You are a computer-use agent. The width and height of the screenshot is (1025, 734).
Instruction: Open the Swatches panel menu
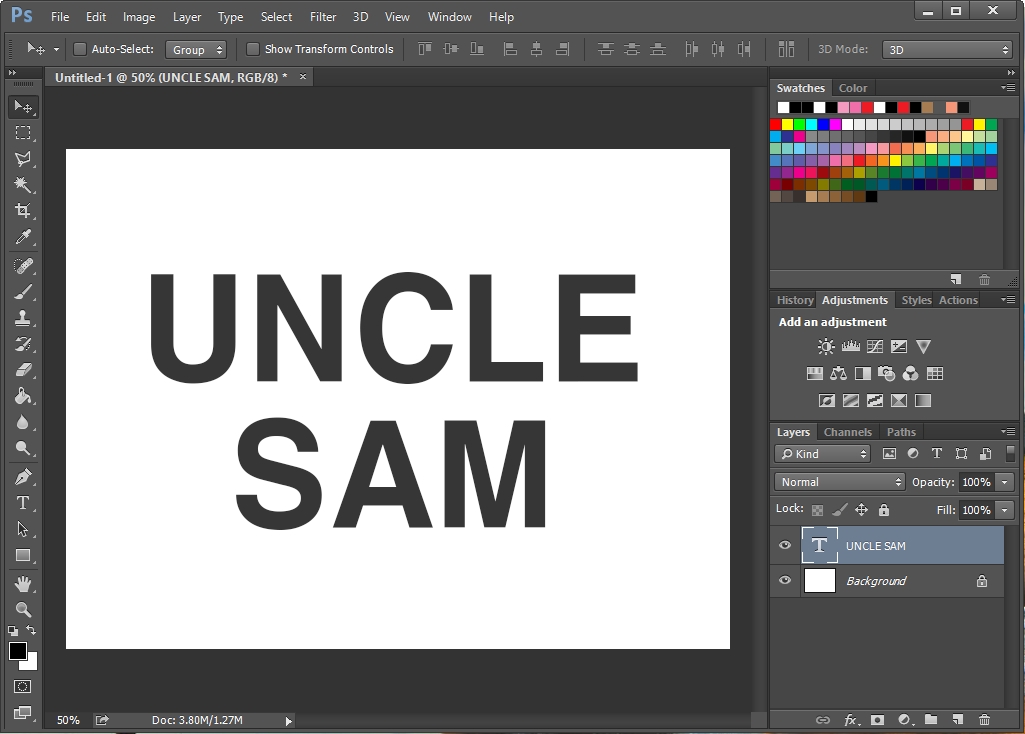[x=1007, y=88]
